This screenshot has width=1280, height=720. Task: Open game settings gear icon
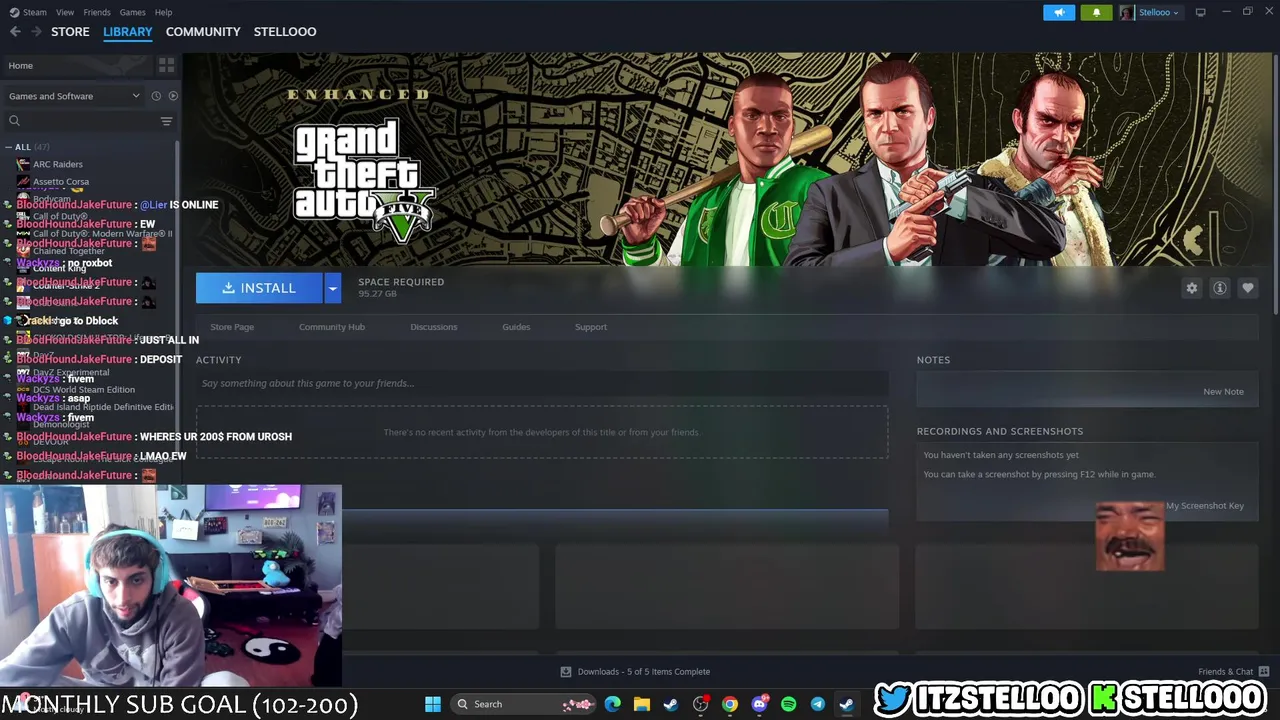1192,288
